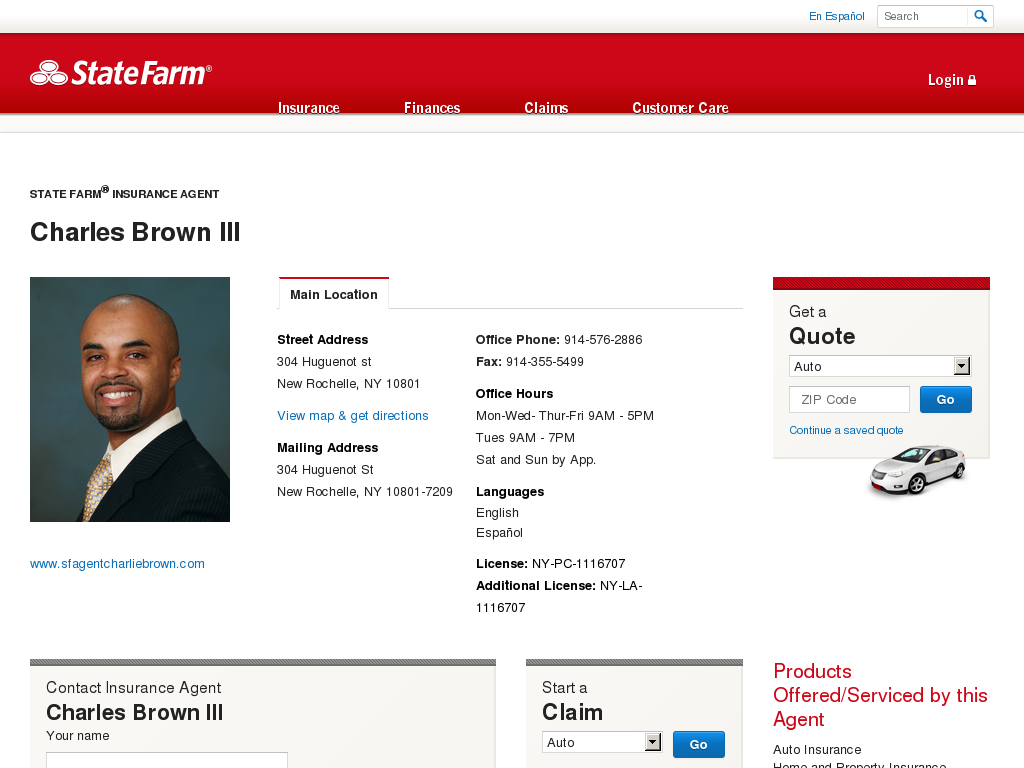
Task: Open the Start a Claim Auto dropdown
Action: click(601, 742)
